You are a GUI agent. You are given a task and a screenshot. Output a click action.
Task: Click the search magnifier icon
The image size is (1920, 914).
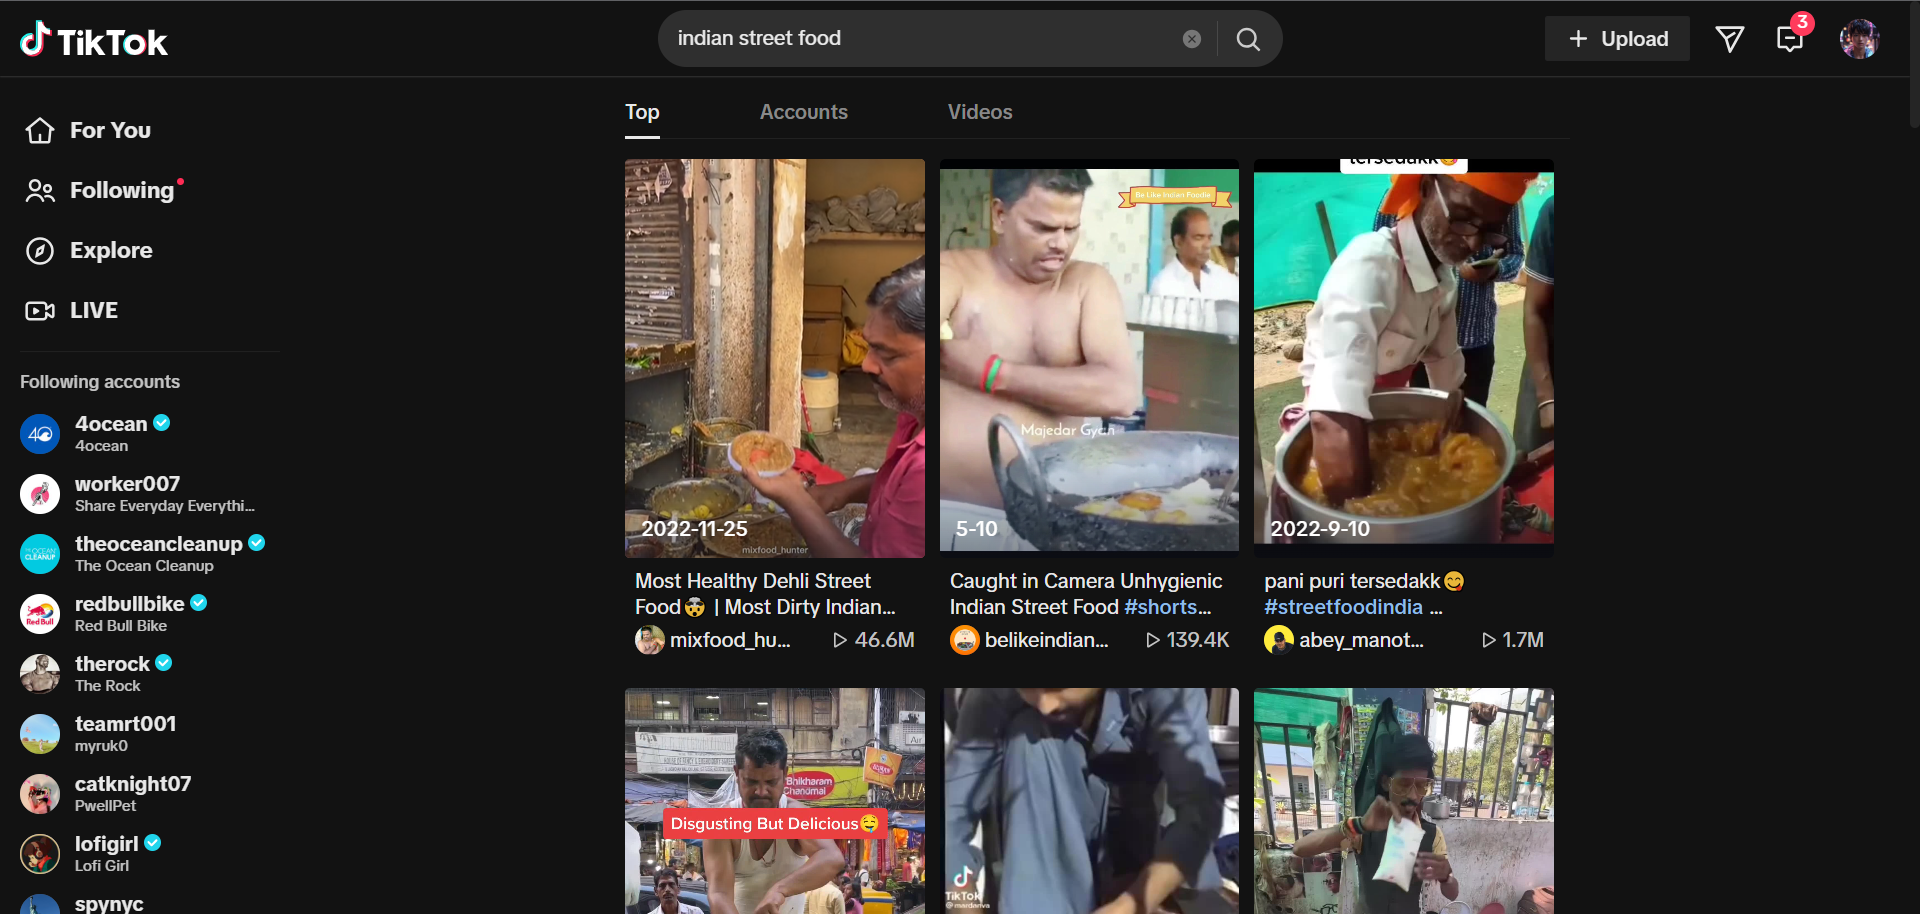coord(1248,39)
